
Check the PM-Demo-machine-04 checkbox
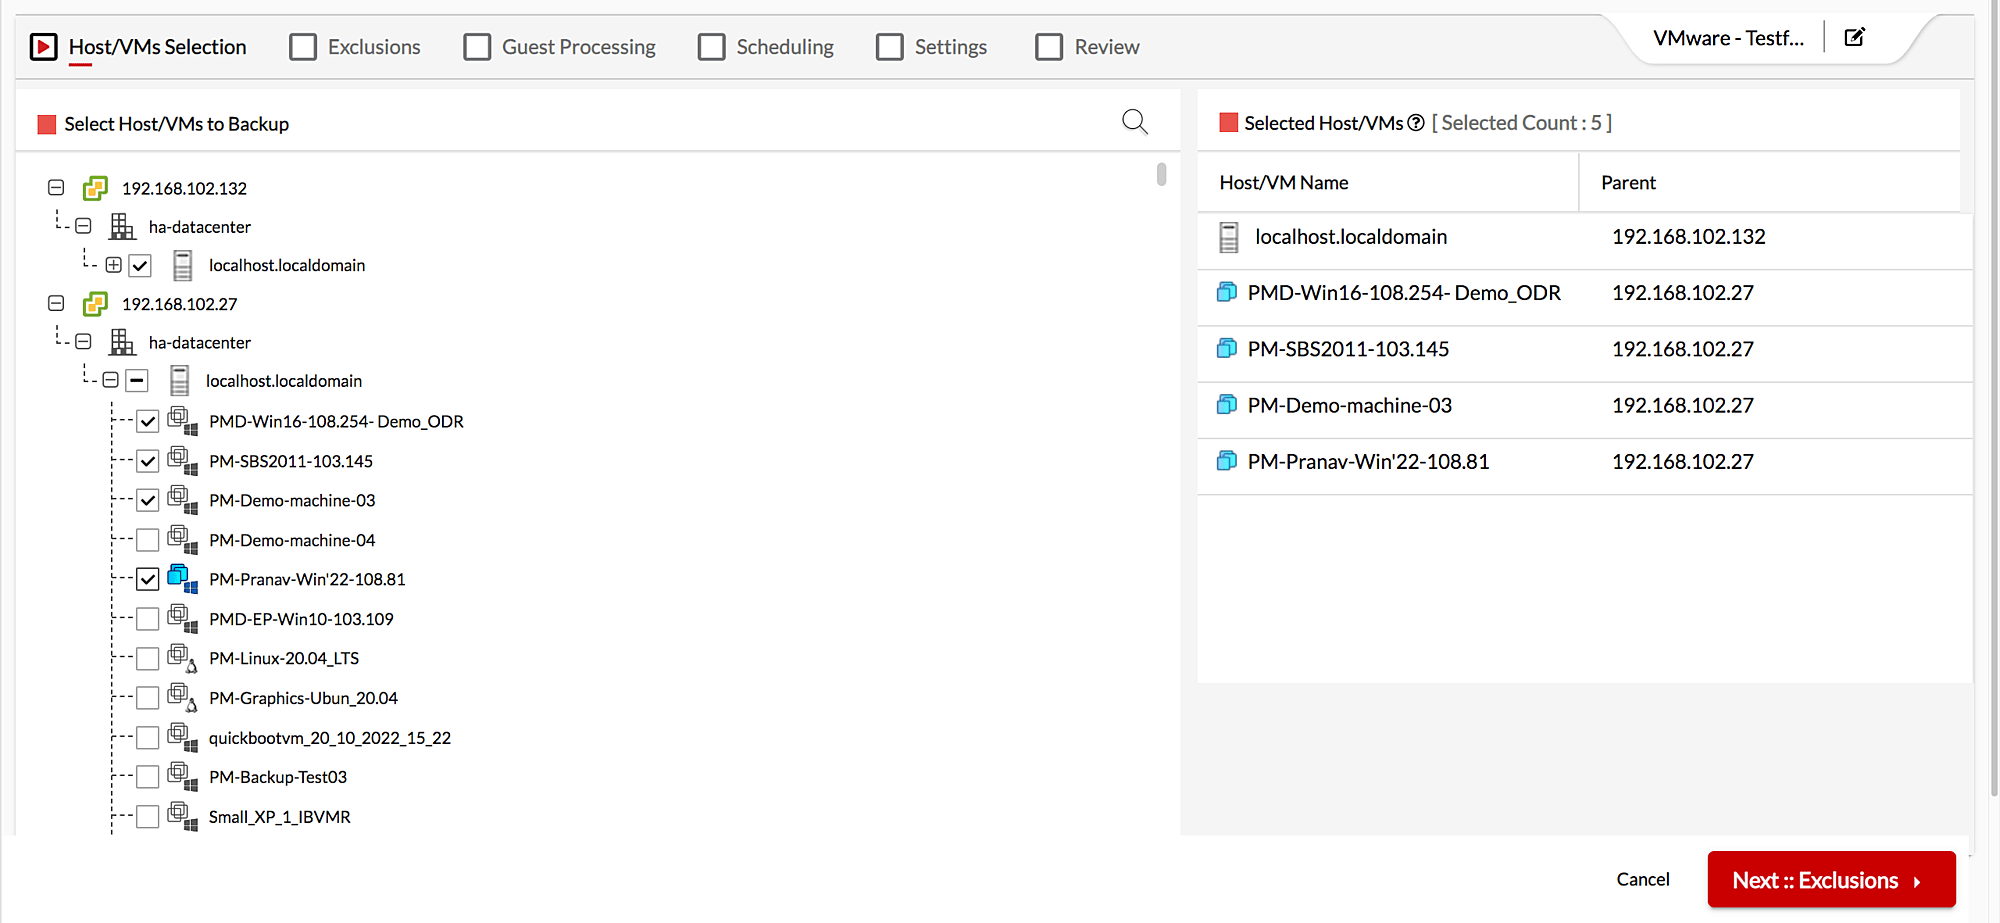tap(148, 540)
